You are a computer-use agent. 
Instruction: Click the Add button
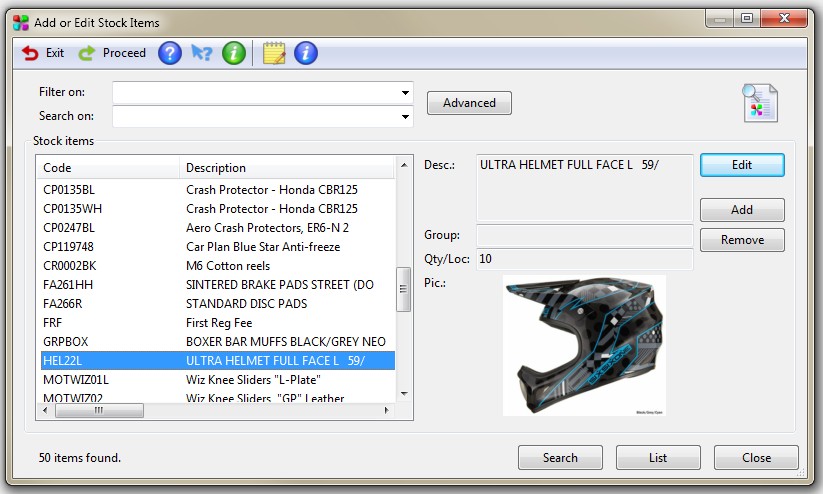pyautogui.click(x=742, y=210)
